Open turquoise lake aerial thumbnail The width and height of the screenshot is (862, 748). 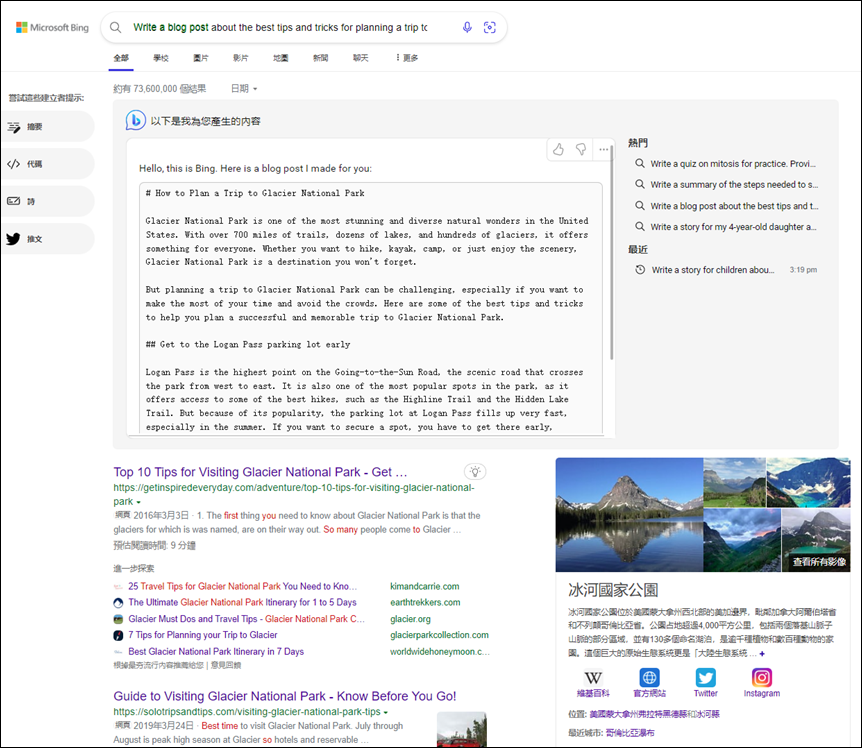pos(808,482)
